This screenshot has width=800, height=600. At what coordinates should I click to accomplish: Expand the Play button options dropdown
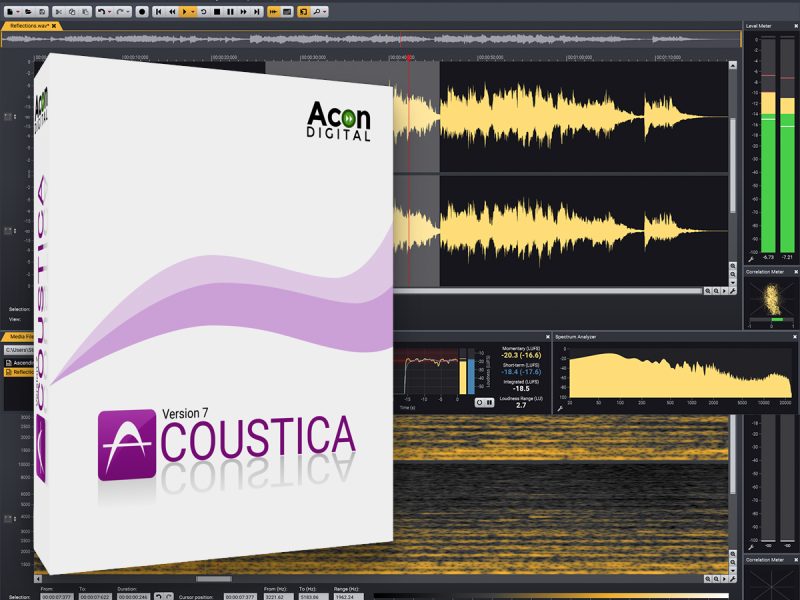coord(194,11)
